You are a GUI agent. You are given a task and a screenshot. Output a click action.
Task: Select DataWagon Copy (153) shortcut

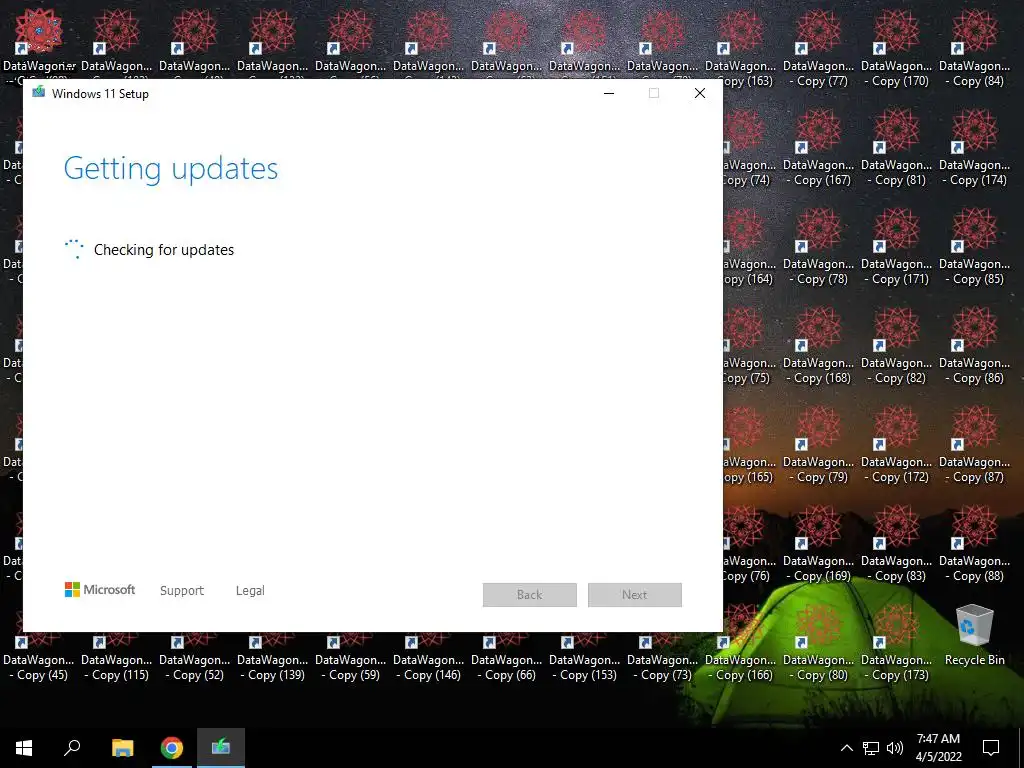584,656
